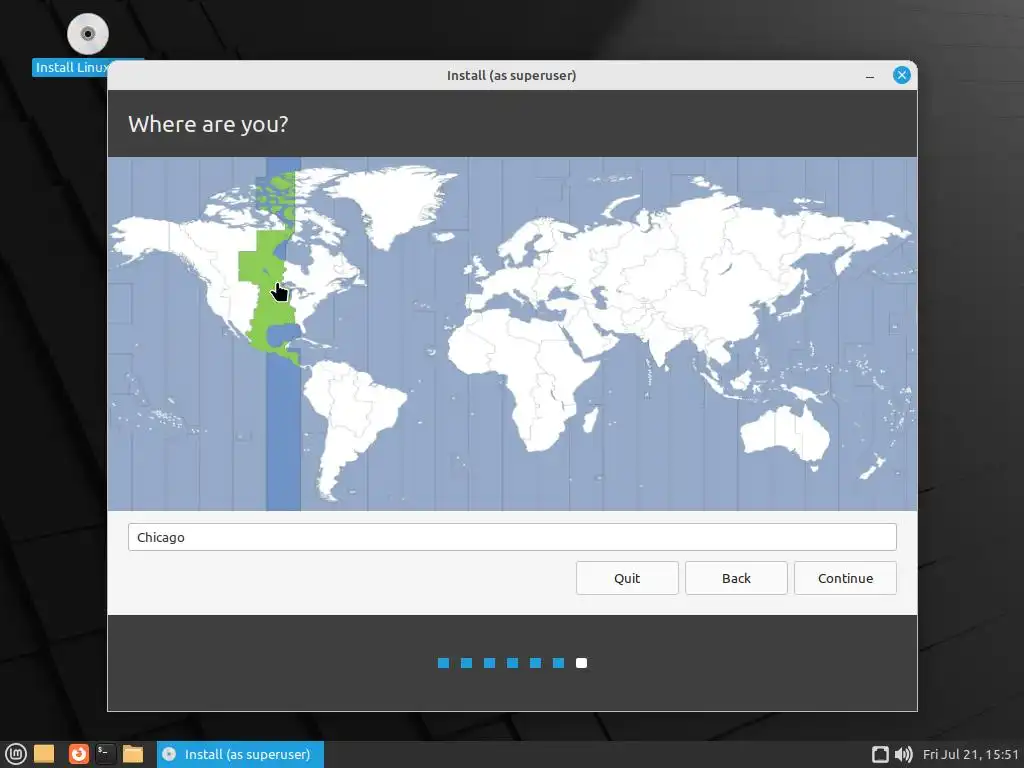
Task: Go back with the Back button
Action: coord(736,578)
